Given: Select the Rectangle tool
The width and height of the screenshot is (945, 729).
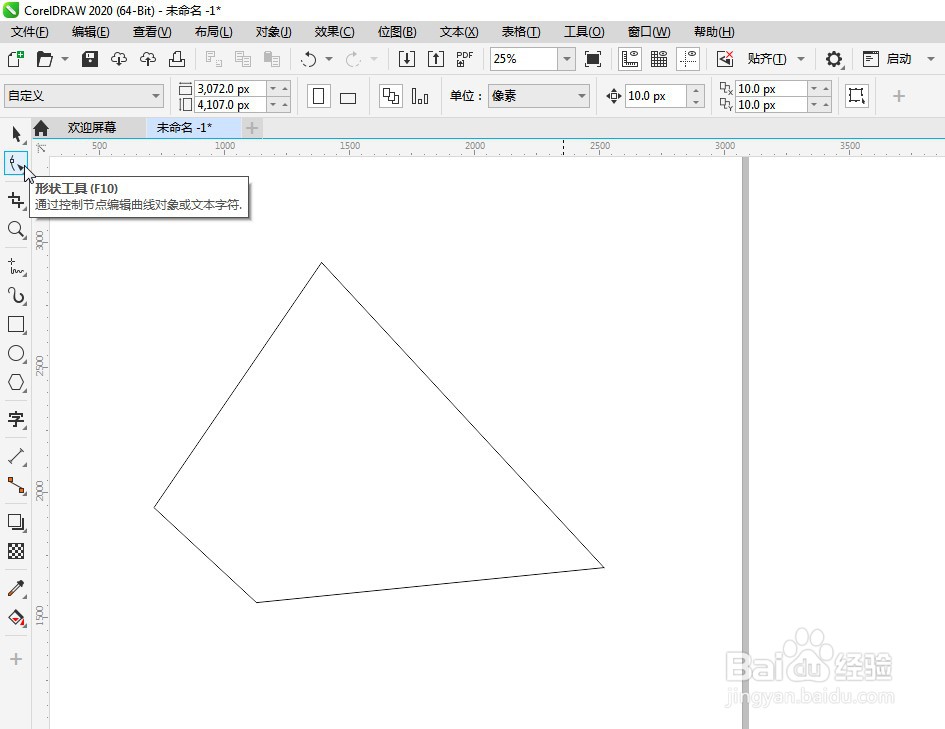Looking at the screenshot, I should pos(16,324).
